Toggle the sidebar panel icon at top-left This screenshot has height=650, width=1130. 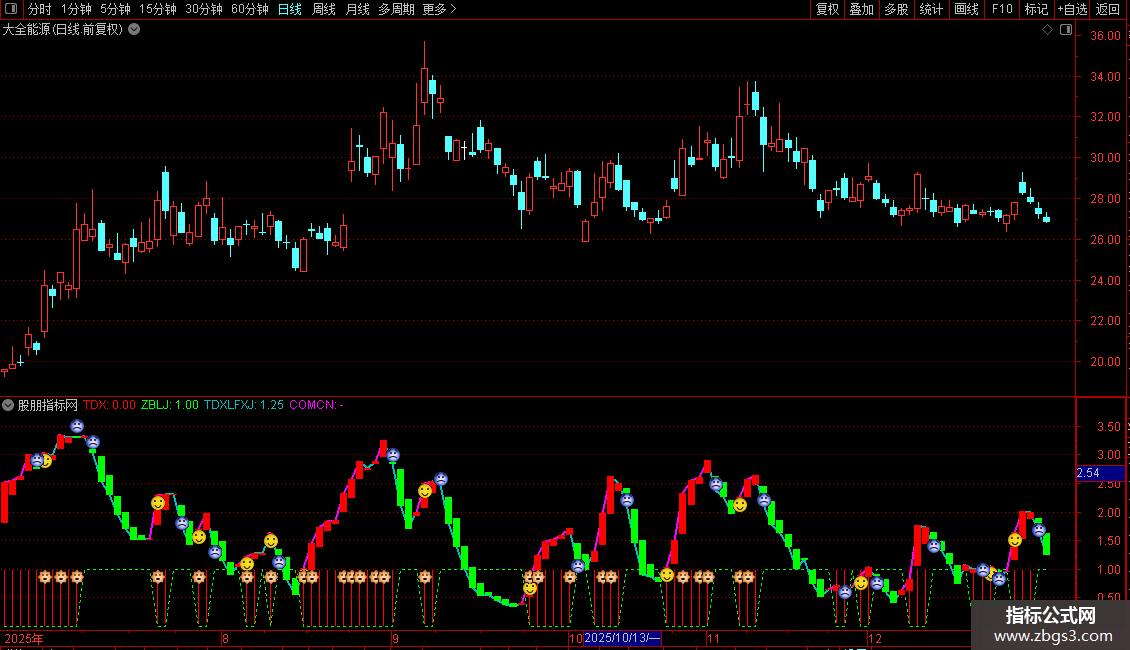click(11, 9)
